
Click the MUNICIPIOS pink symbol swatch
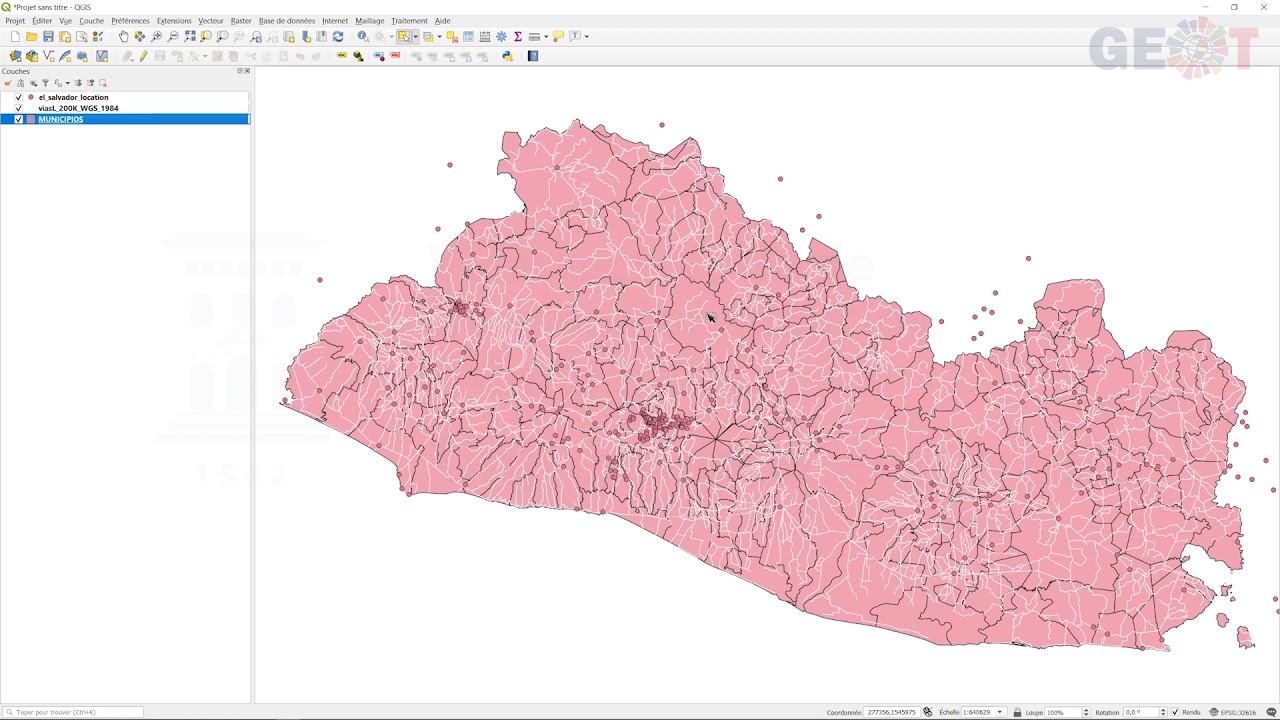30,119
